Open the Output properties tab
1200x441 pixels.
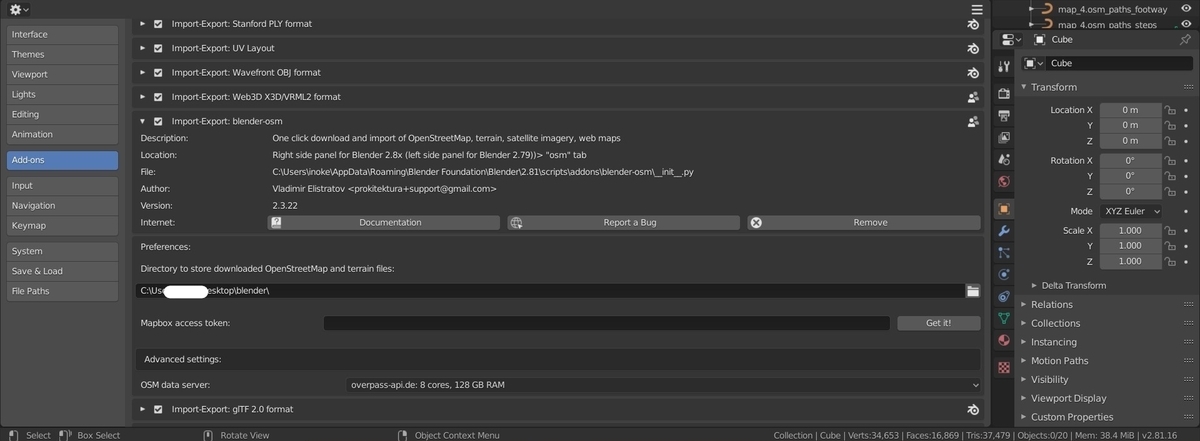click(x=1005, y=117)
